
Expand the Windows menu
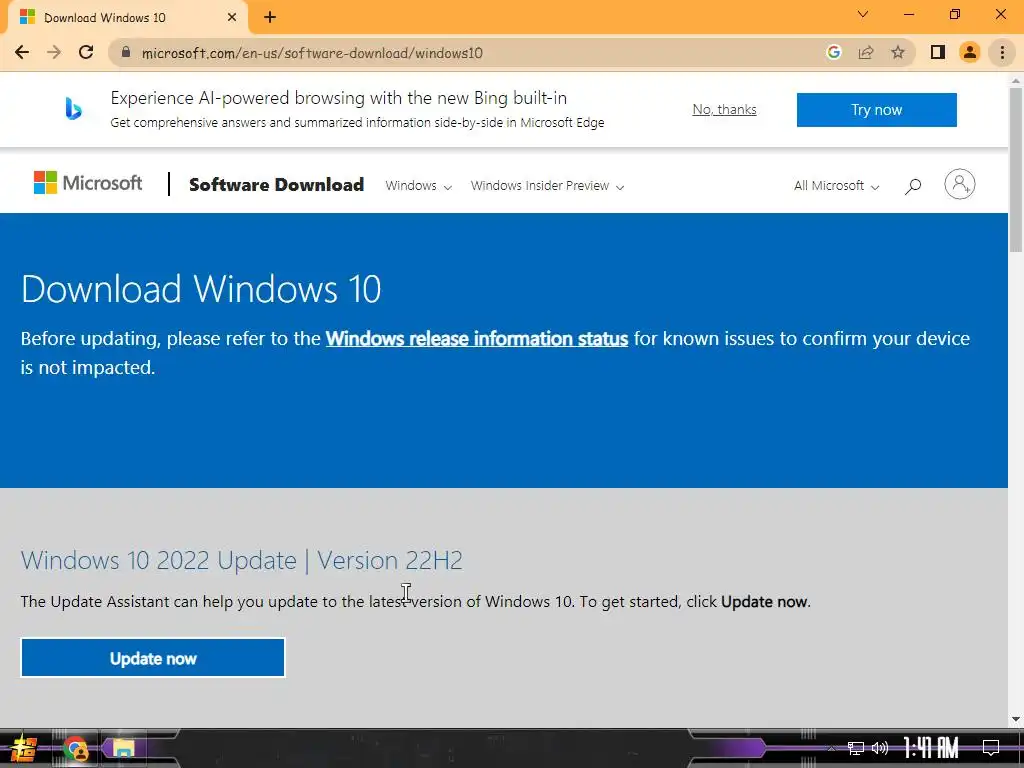418,185
